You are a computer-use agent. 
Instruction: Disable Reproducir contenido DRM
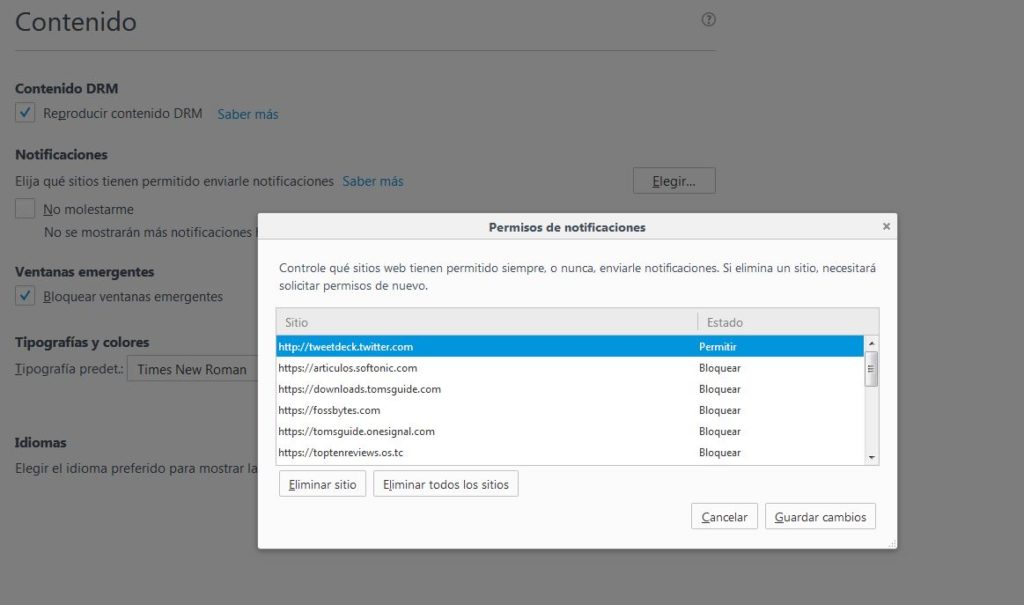pos(25,113)
